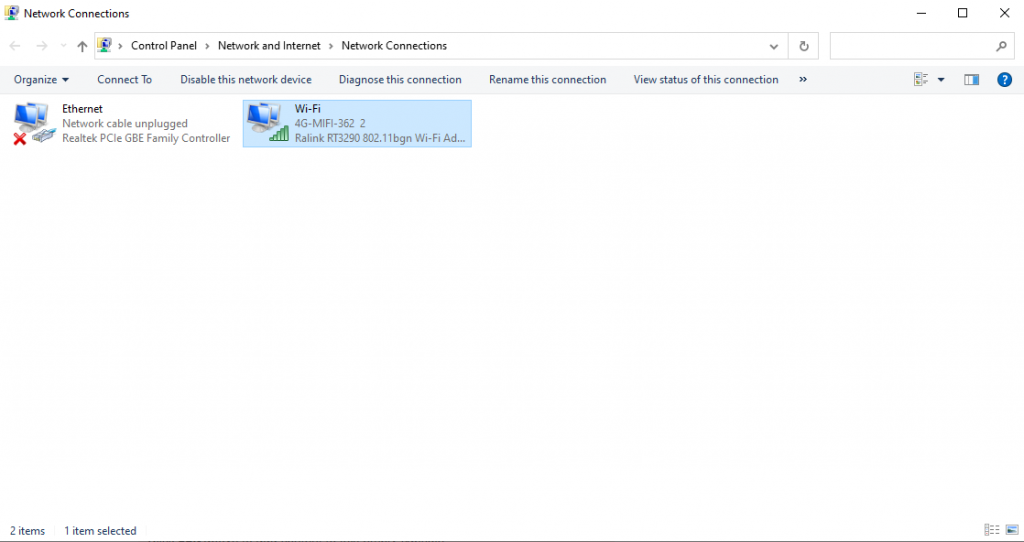Image resolution: width=1024 pixels, height=542 pixels.
Task: Click 'Network cable unplugged' status text
Action: click(125, 123)
